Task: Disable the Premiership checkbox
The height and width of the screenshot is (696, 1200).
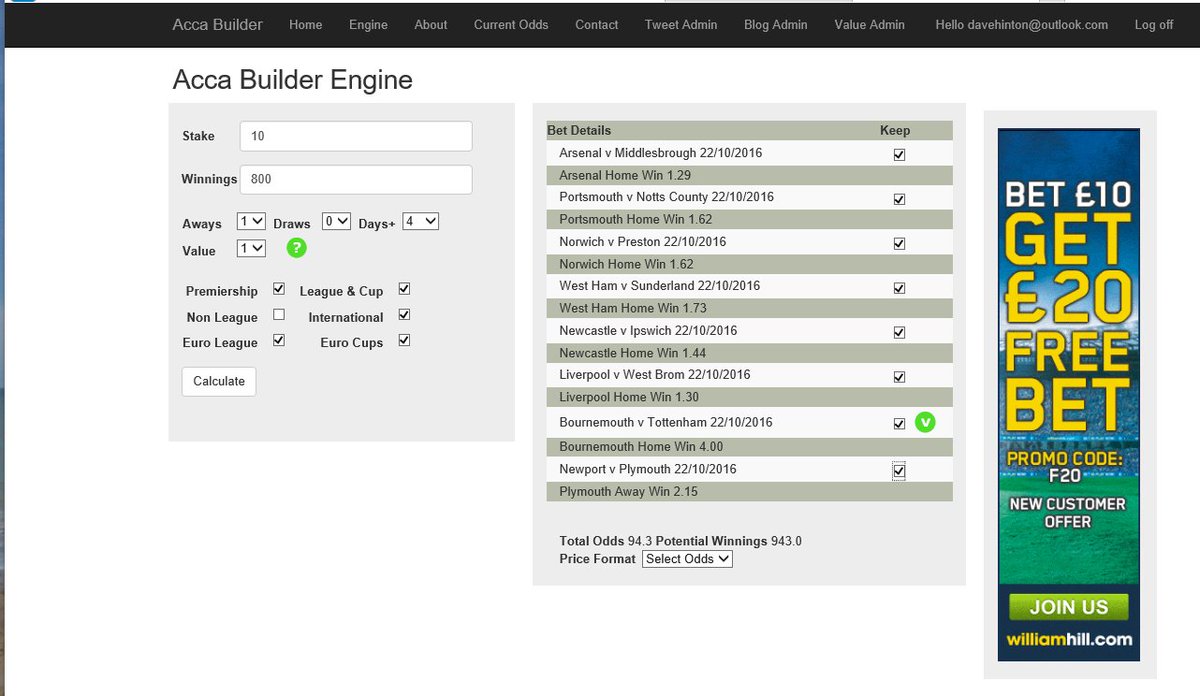Action: click(279, 289)
